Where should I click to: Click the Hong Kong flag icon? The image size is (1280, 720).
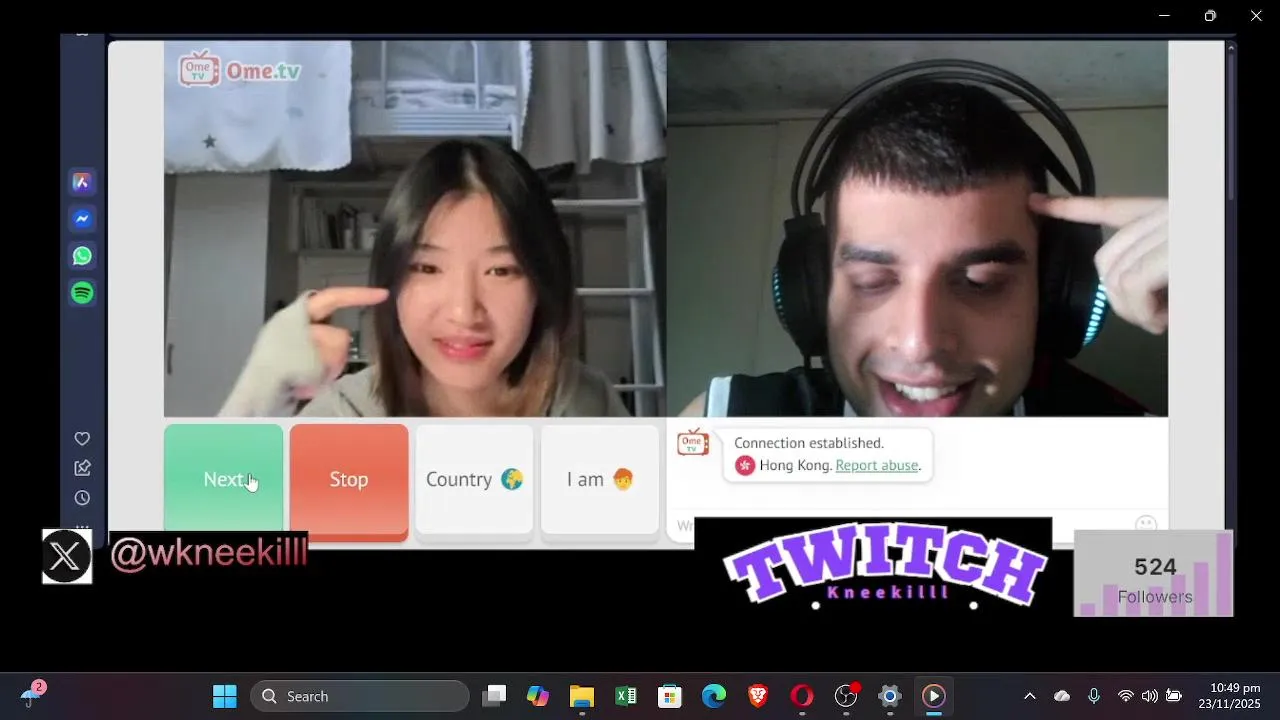[x=744, y=465]
